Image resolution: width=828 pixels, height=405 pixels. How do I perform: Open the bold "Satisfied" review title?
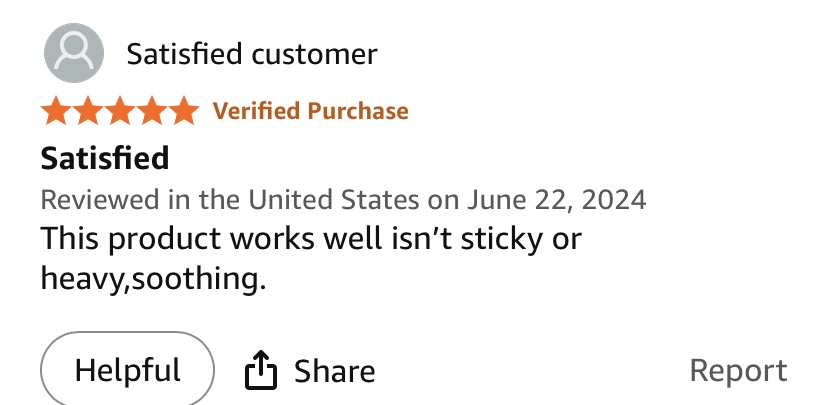point(104,157)
